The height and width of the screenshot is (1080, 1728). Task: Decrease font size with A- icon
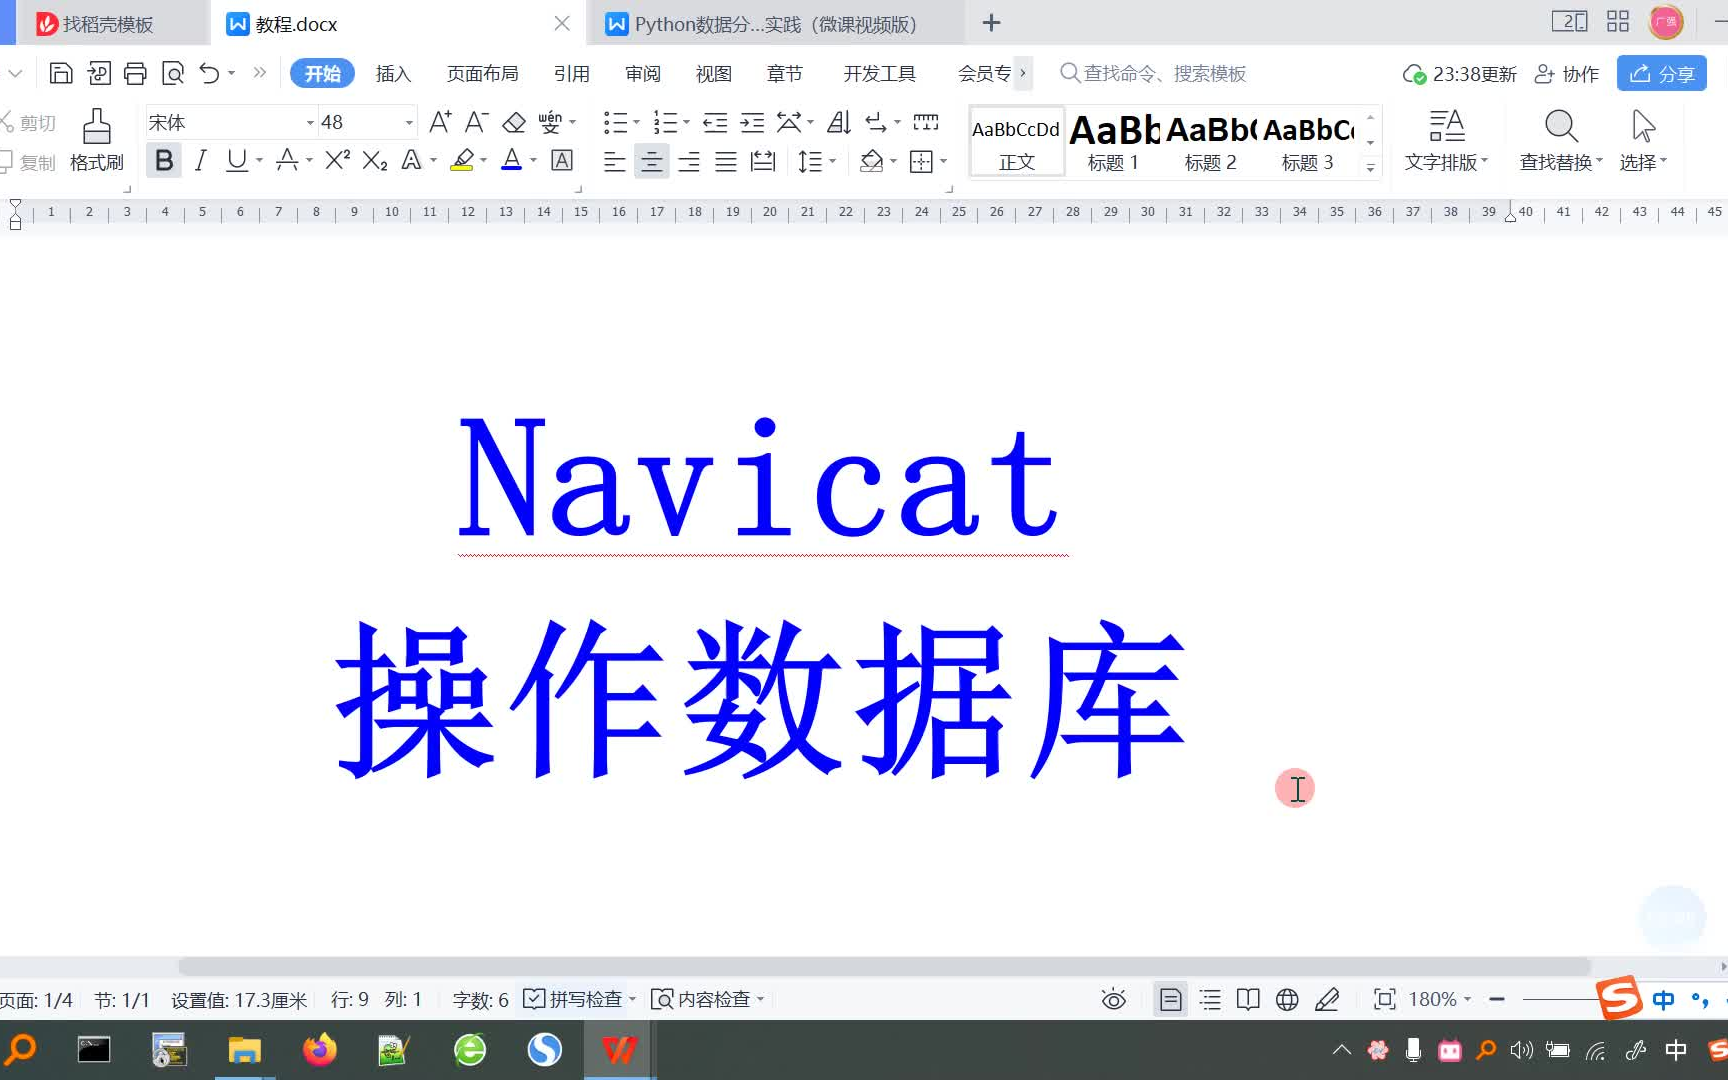click(x=477, y=122)
